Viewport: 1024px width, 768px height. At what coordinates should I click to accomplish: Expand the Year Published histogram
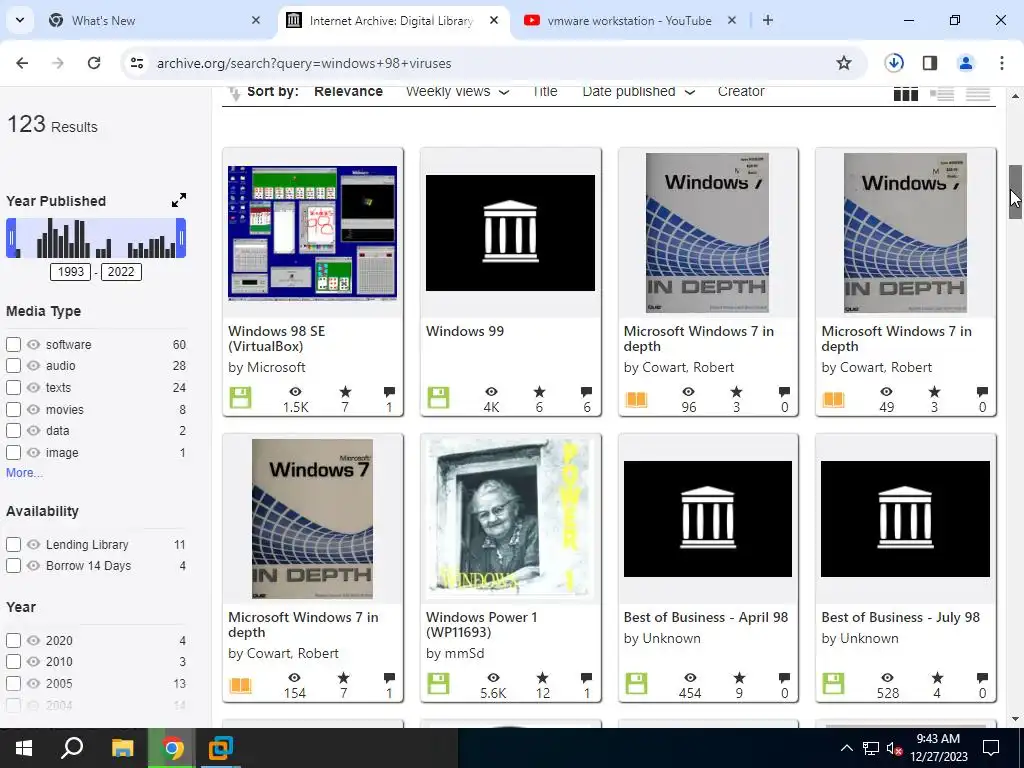point(179,200)
